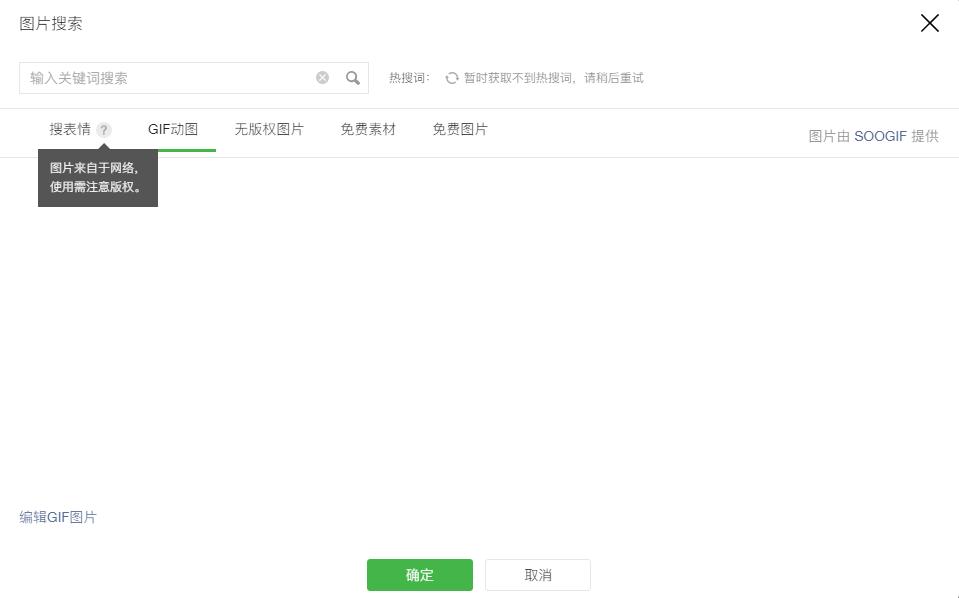Viewport: 959px width, 598px height.
Task: Click the question mark icon beside 搜表情
Action: [104, 129]
